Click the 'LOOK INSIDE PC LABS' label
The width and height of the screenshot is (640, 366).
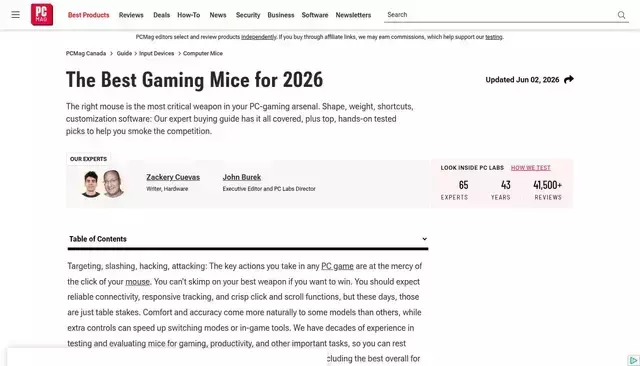(472, 168)
